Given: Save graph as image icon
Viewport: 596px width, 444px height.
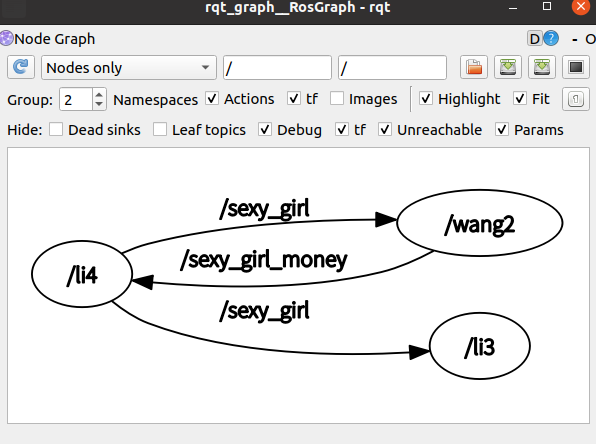Looking at the screenshot, I should (576, 67).
